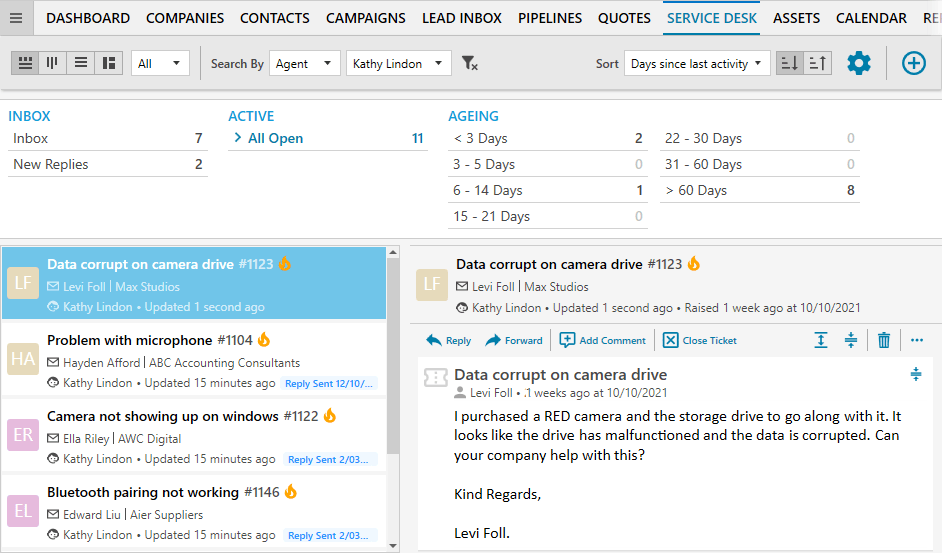This screenshot has height=553, width=942.
Task: Add new ticket with plus circle icon
Action: click(913, 63)
